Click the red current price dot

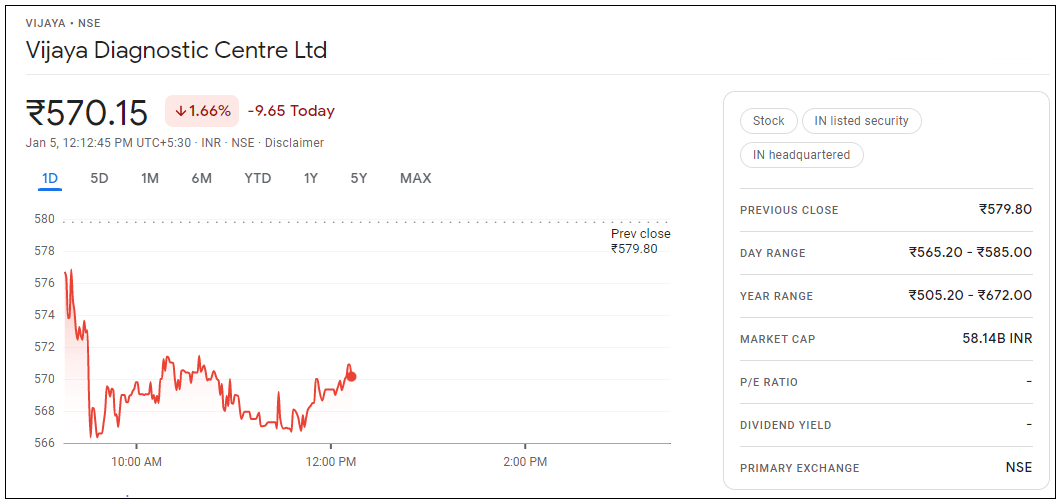point(351,376)
